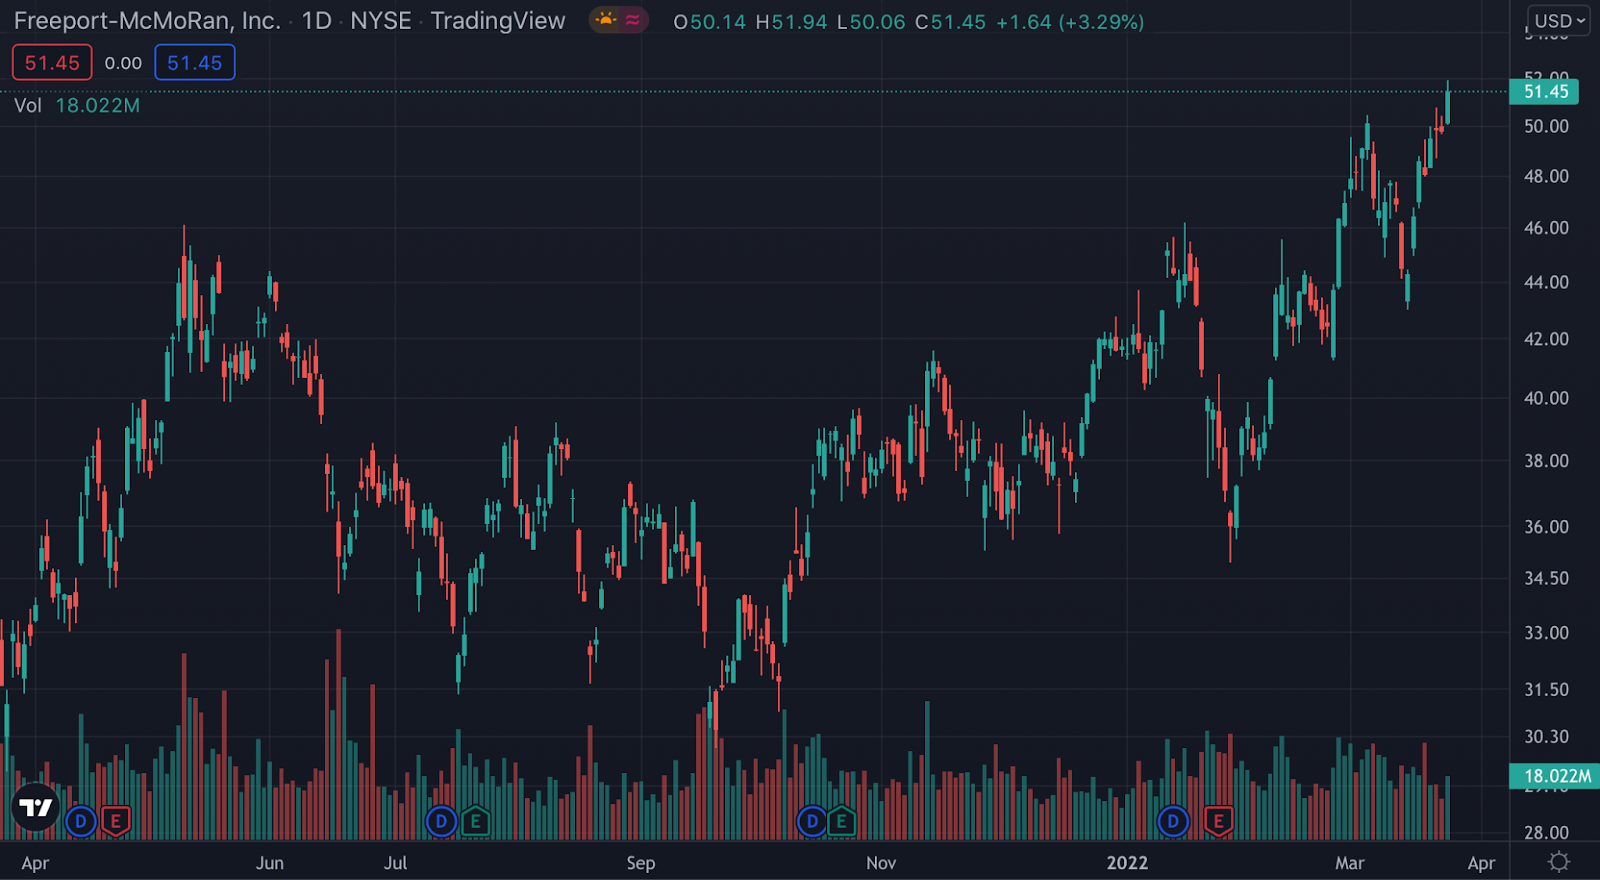This screenshot has width=1600, height=880.
Task: Open the dividend D marker in October
Action: pos(812,822)
